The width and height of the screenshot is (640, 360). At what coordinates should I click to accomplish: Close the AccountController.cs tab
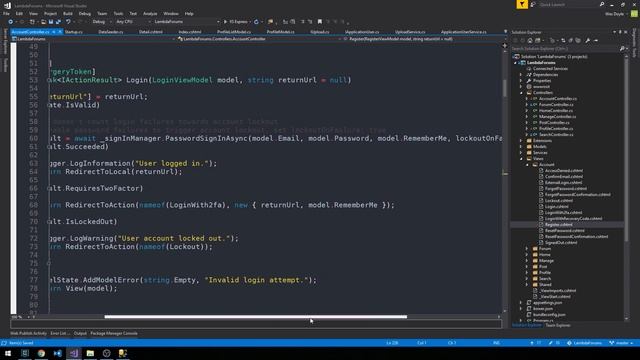(x=60, y=32)
